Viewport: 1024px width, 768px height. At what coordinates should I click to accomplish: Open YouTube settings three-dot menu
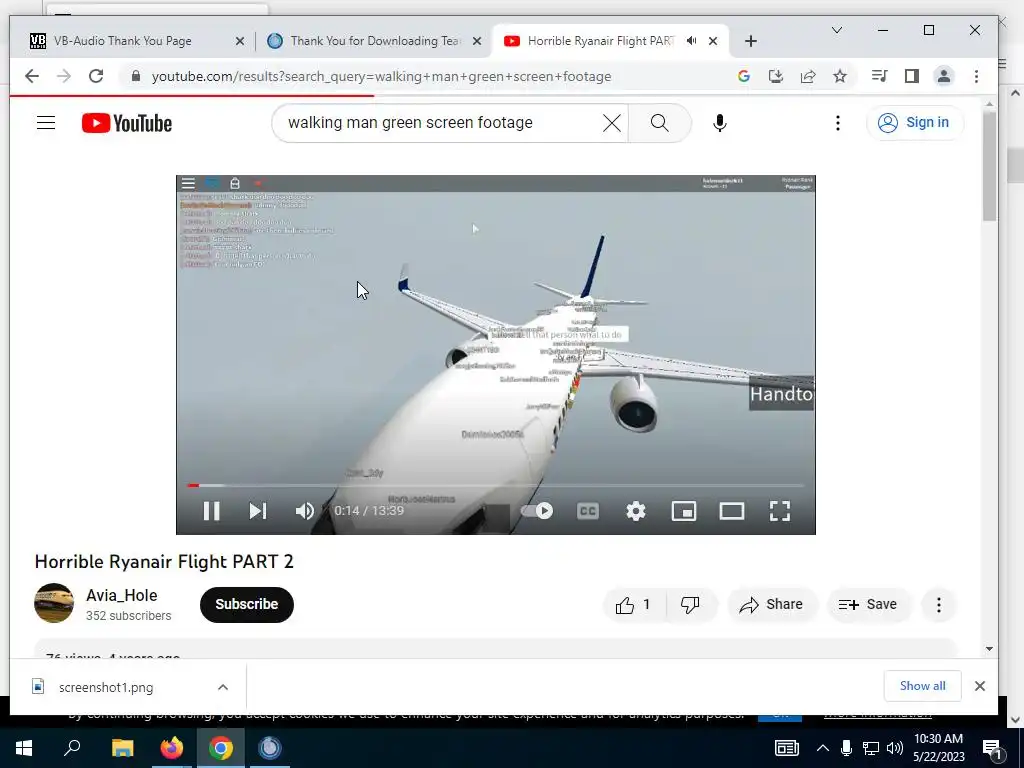[838, 123]
